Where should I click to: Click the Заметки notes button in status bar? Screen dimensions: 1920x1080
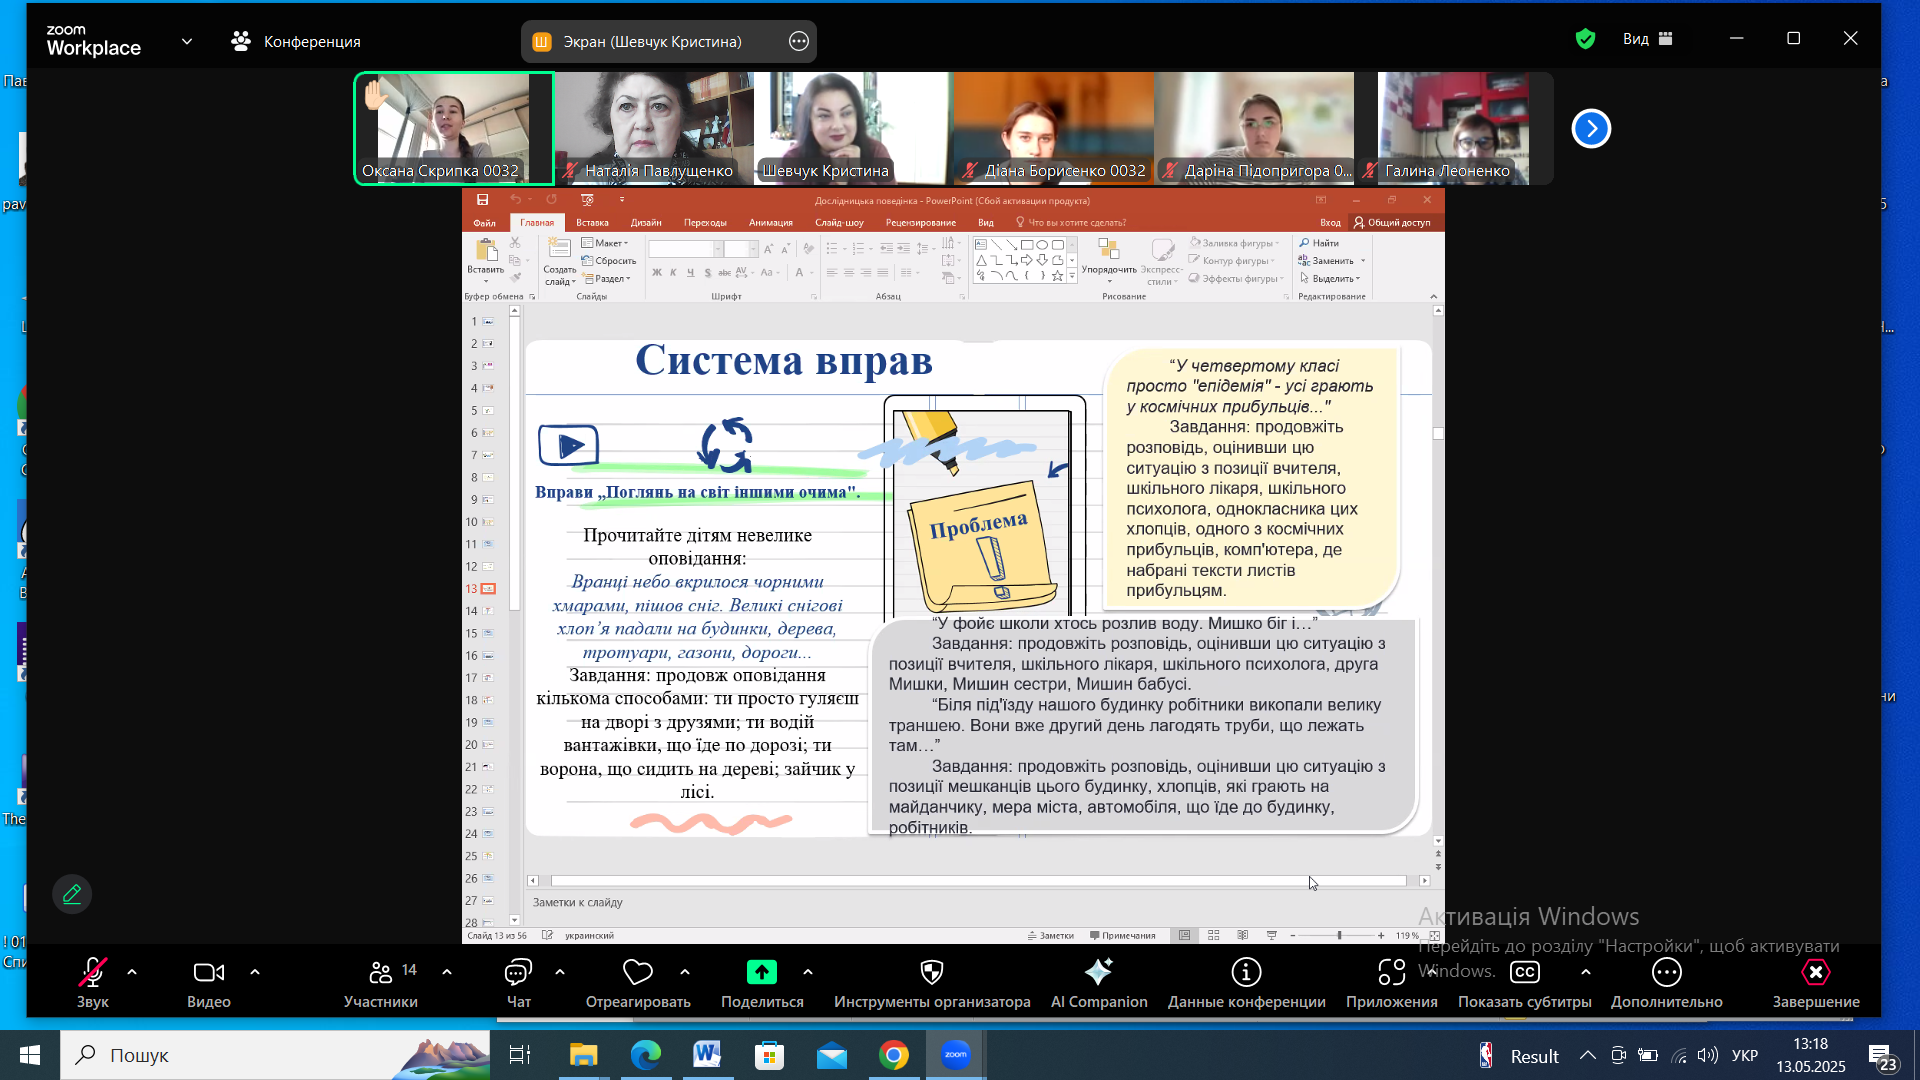(1050, 936)
